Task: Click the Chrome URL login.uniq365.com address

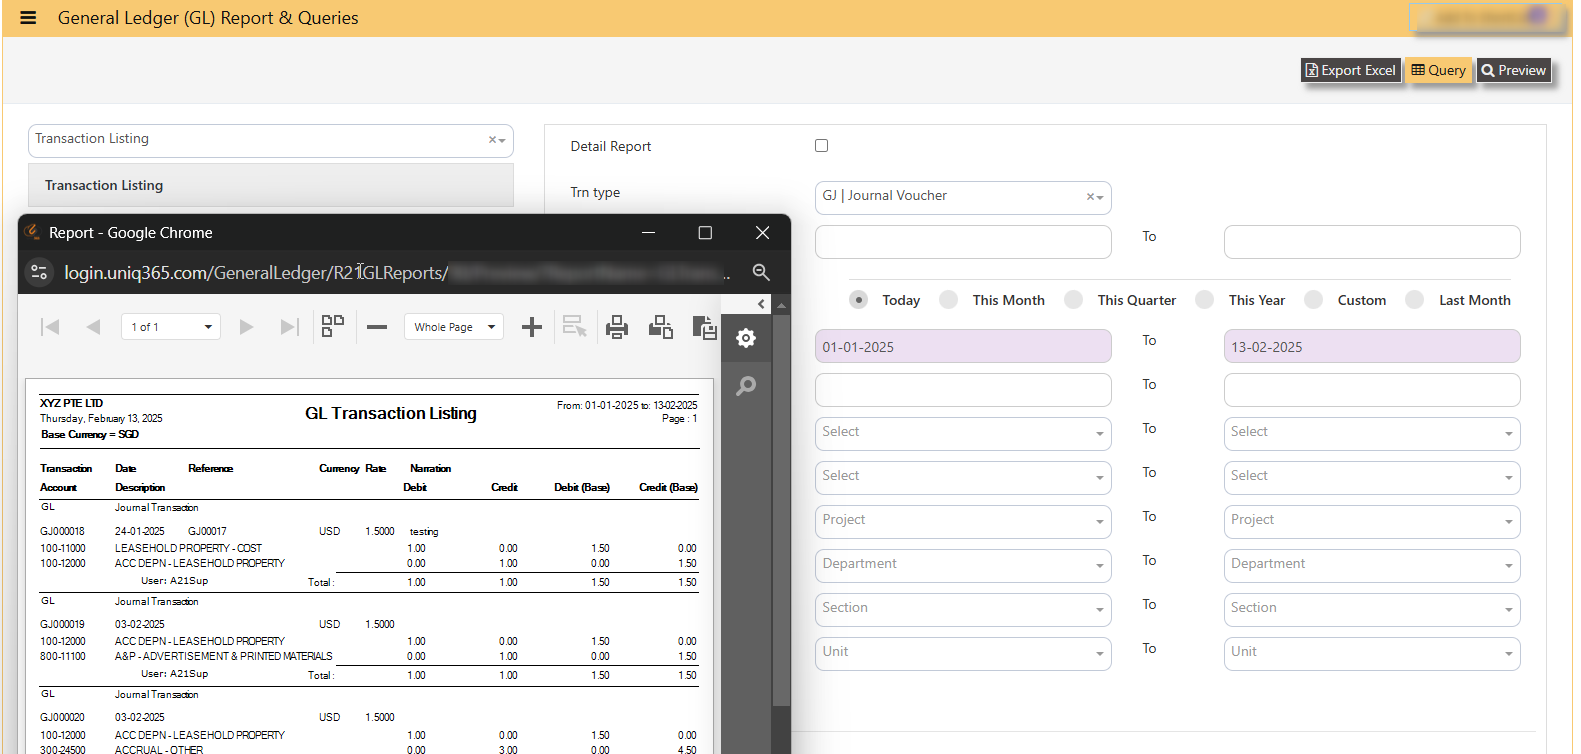Action: tap(255, 272)
